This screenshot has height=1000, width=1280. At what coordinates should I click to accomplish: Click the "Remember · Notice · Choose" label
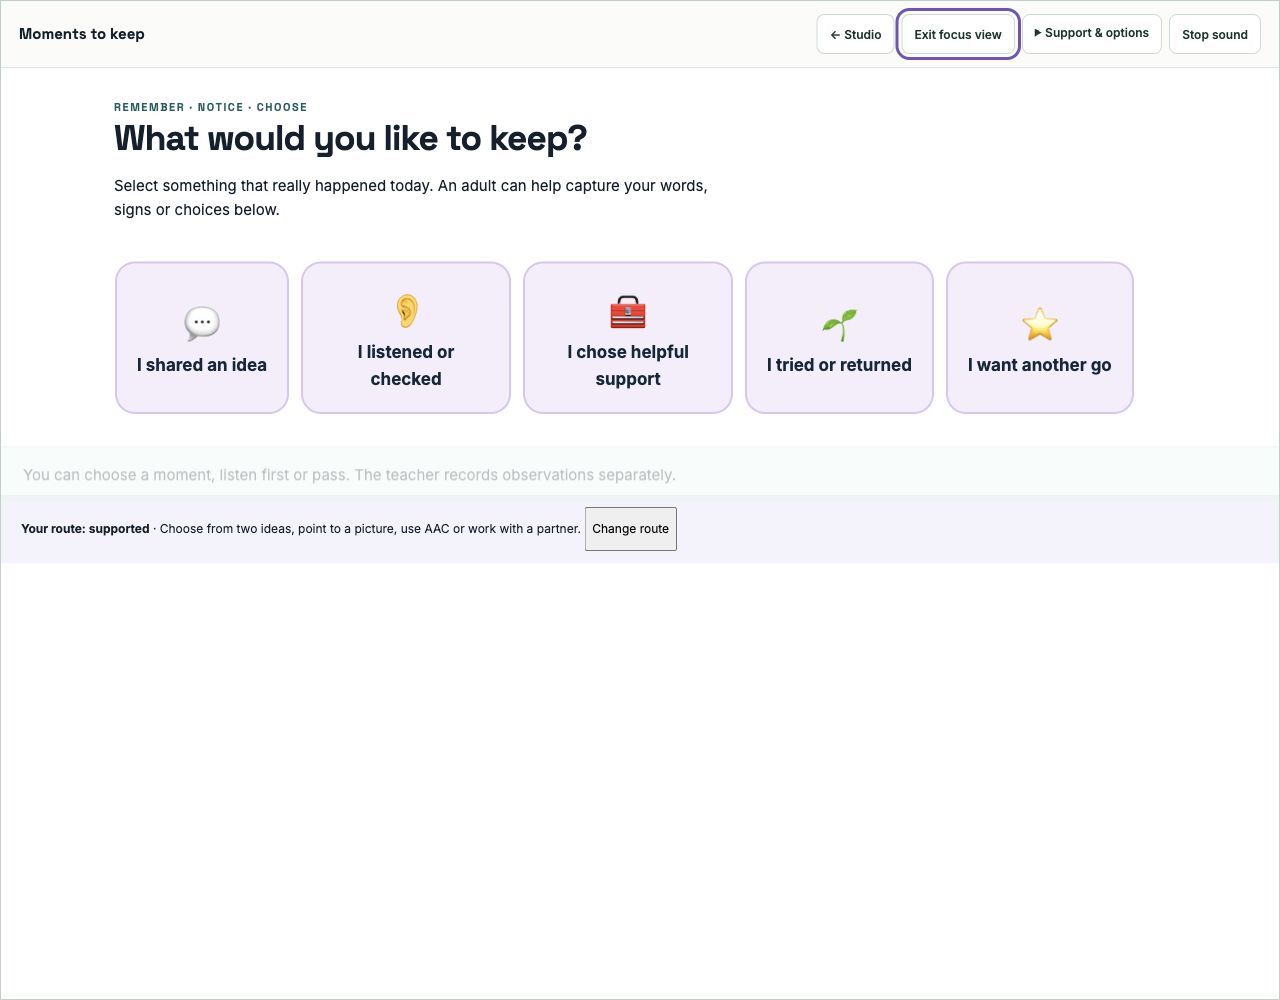coord(211,107)
